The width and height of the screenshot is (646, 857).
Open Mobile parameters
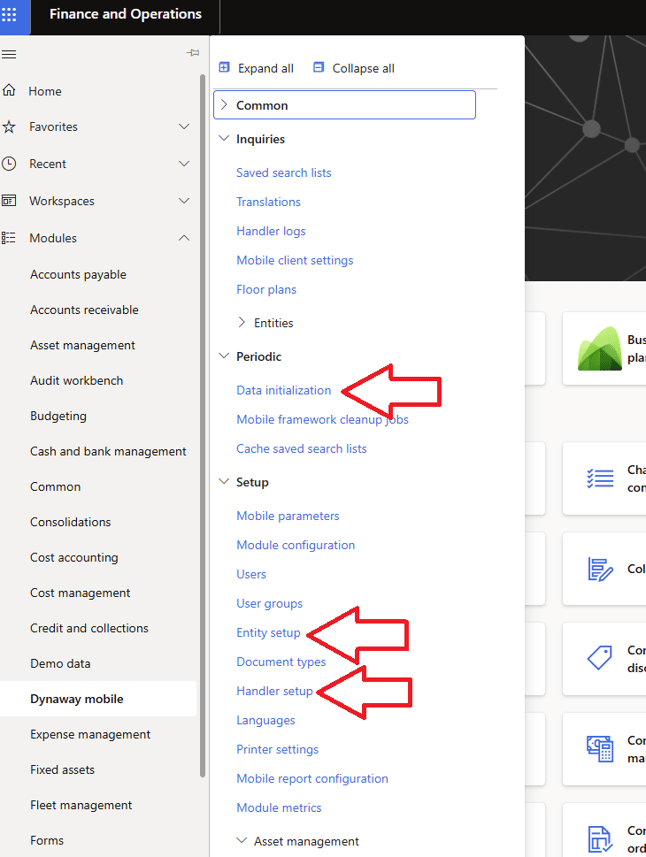tap(287, 516)
